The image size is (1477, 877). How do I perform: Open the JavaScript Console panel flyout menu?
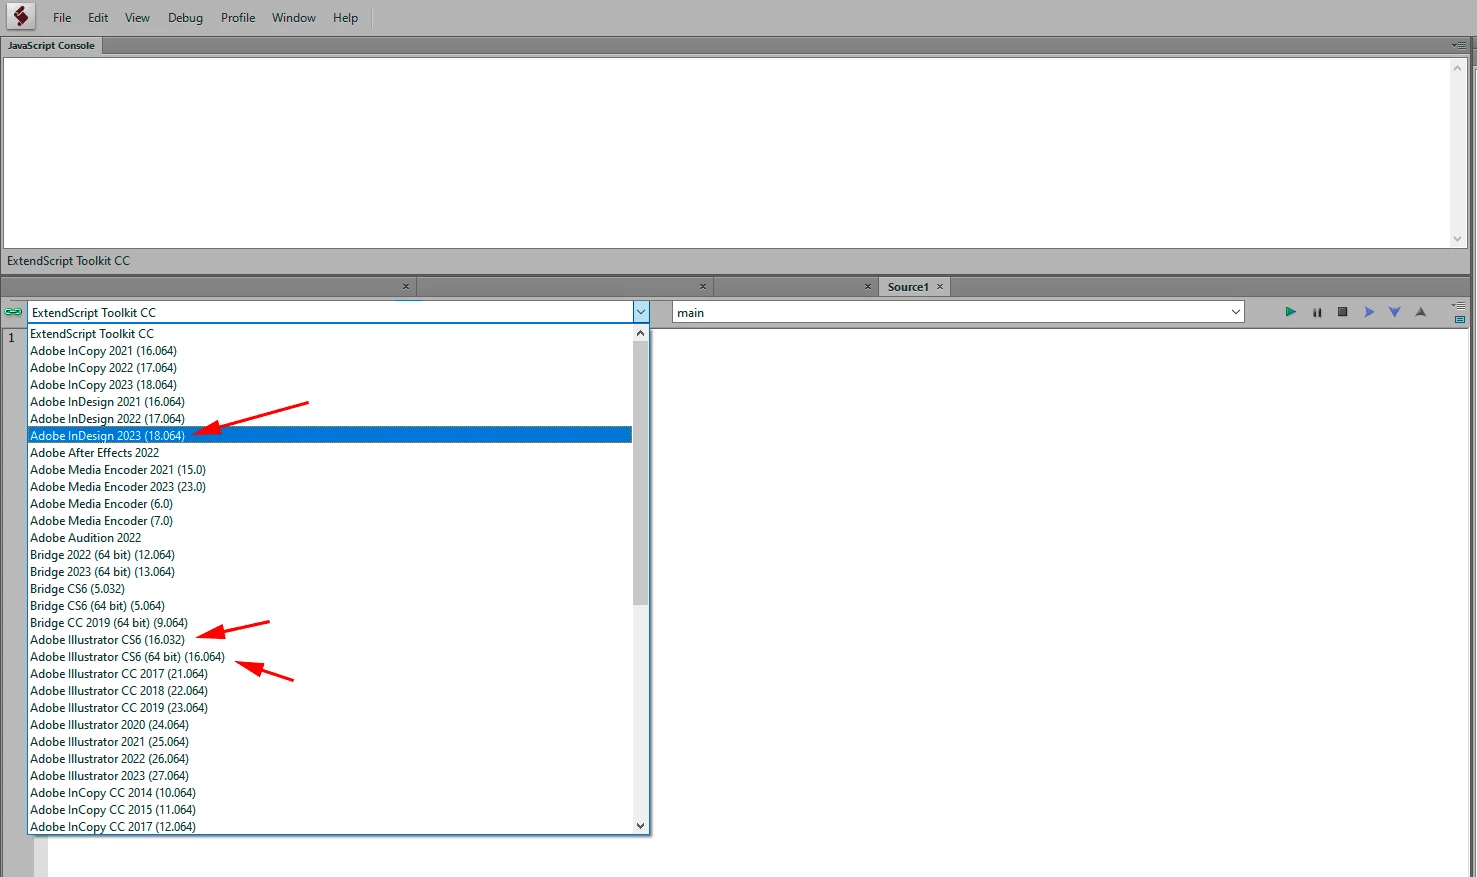[1459, 45]
